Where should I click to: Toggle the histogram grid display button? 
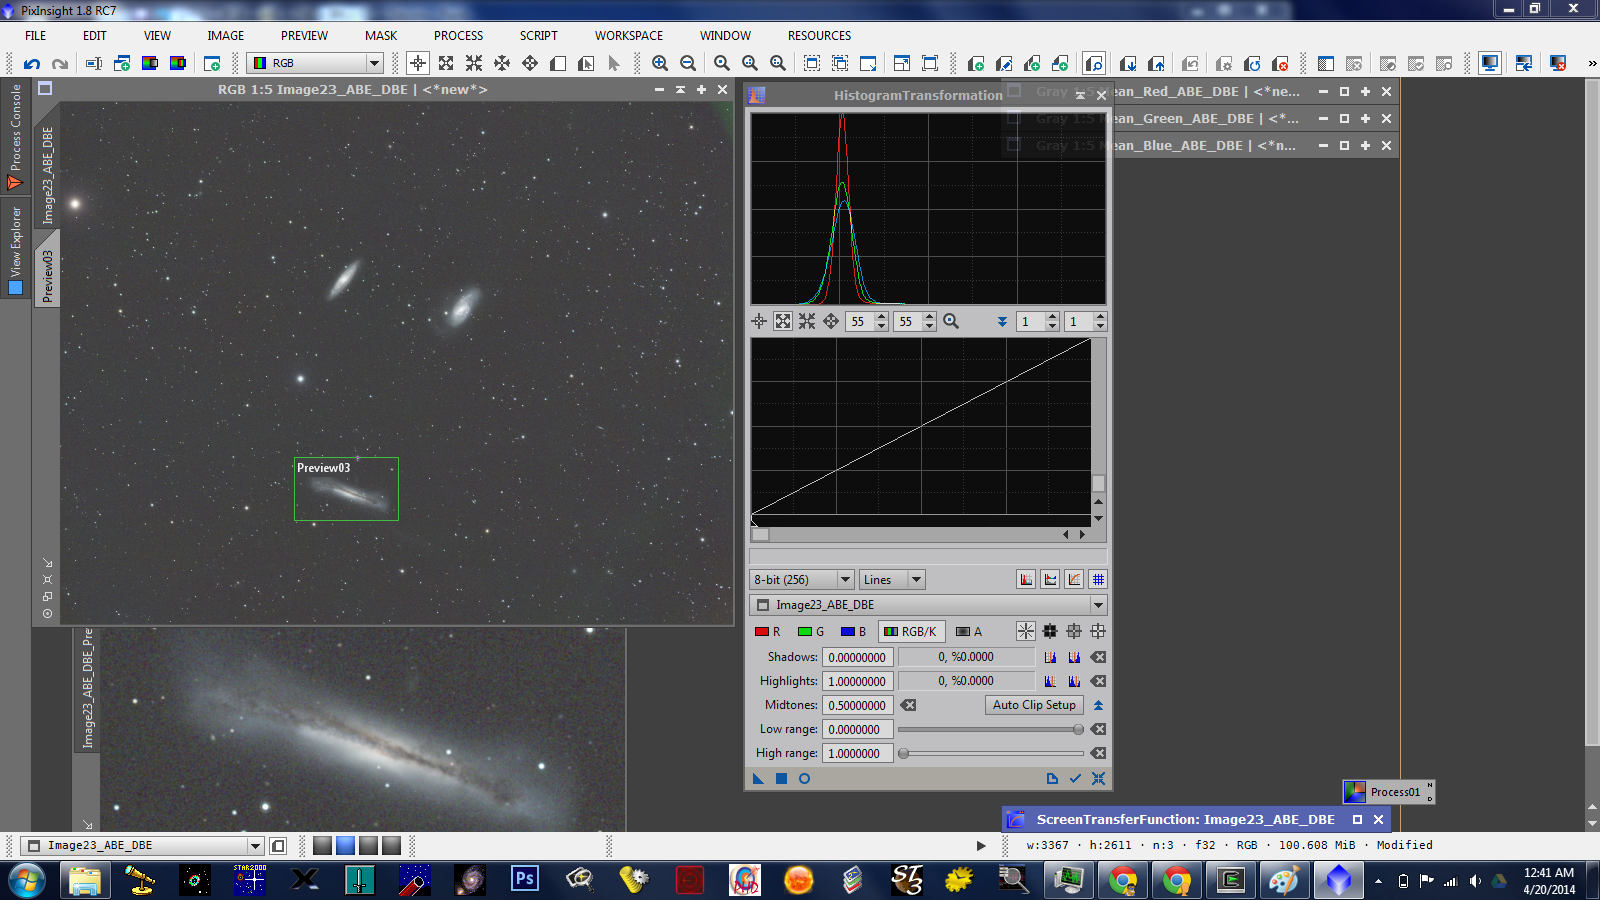coord(1098,579)
